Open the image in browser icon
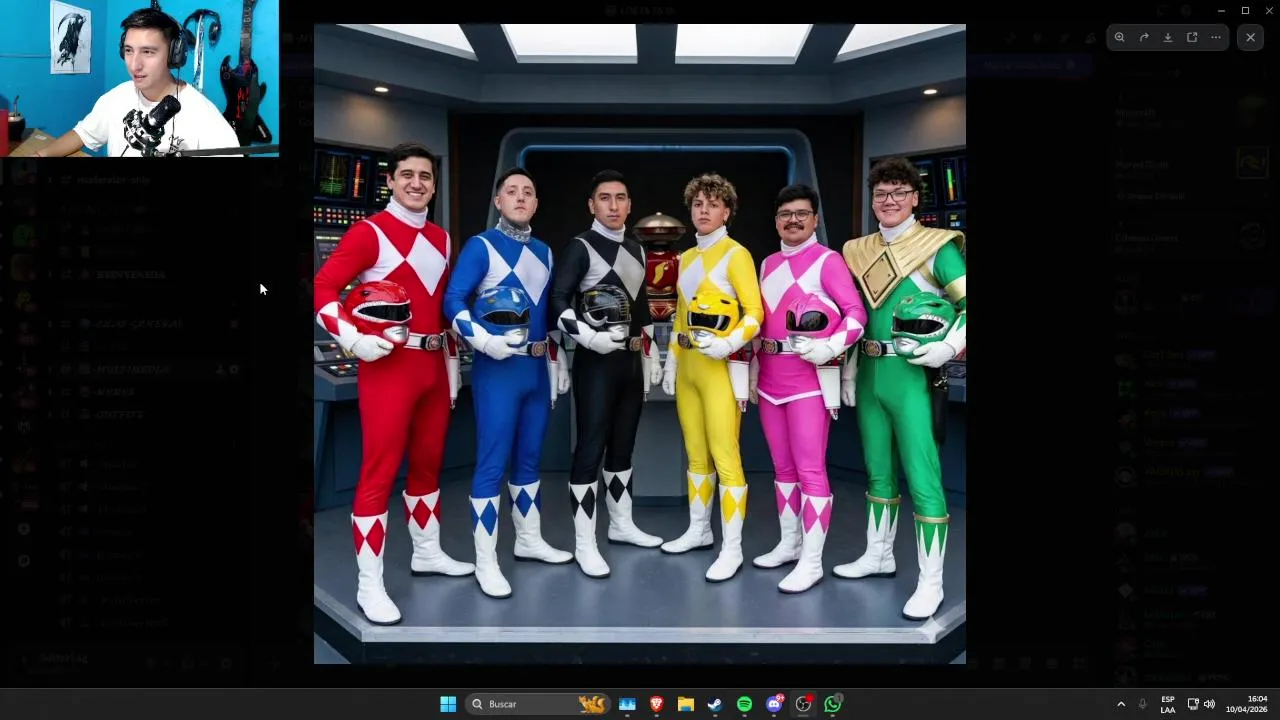 point(1192,37)
